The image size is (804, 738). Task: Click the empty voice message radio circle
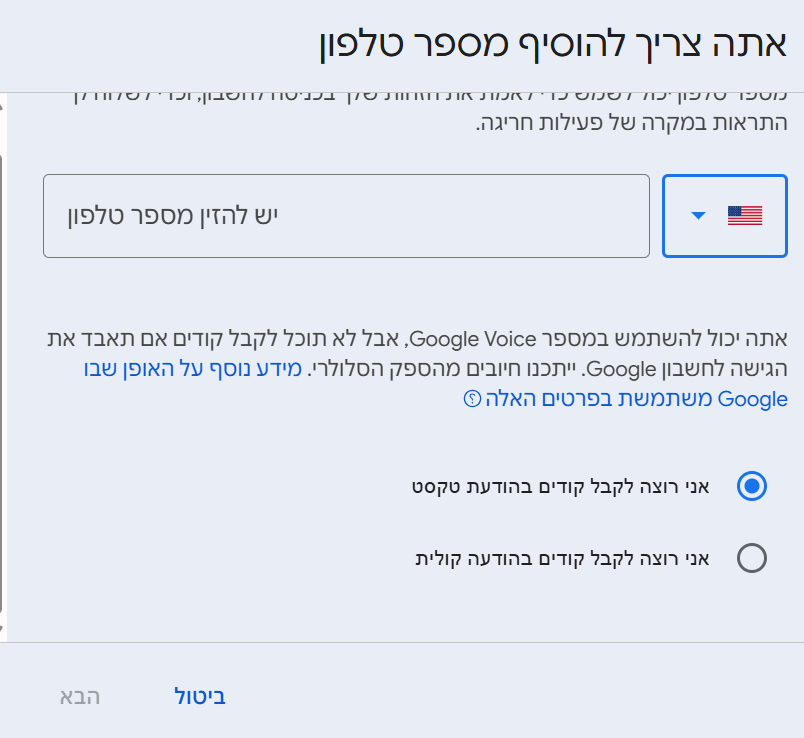click(x=751, y=559)
